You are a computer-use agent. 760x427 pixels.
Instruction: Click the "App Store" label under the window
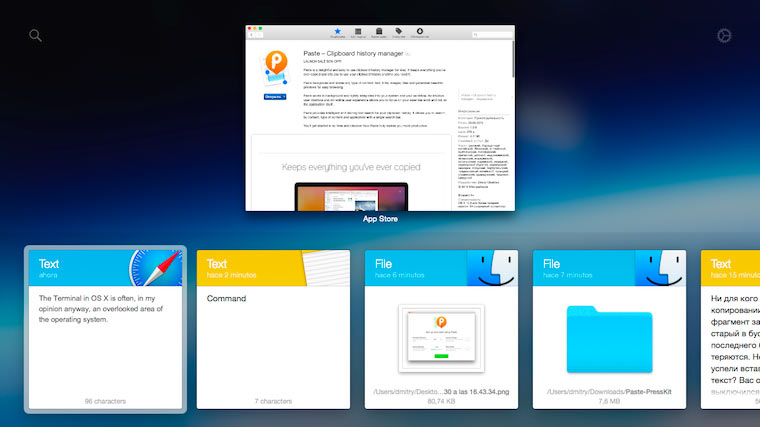[x=380, y=219]
